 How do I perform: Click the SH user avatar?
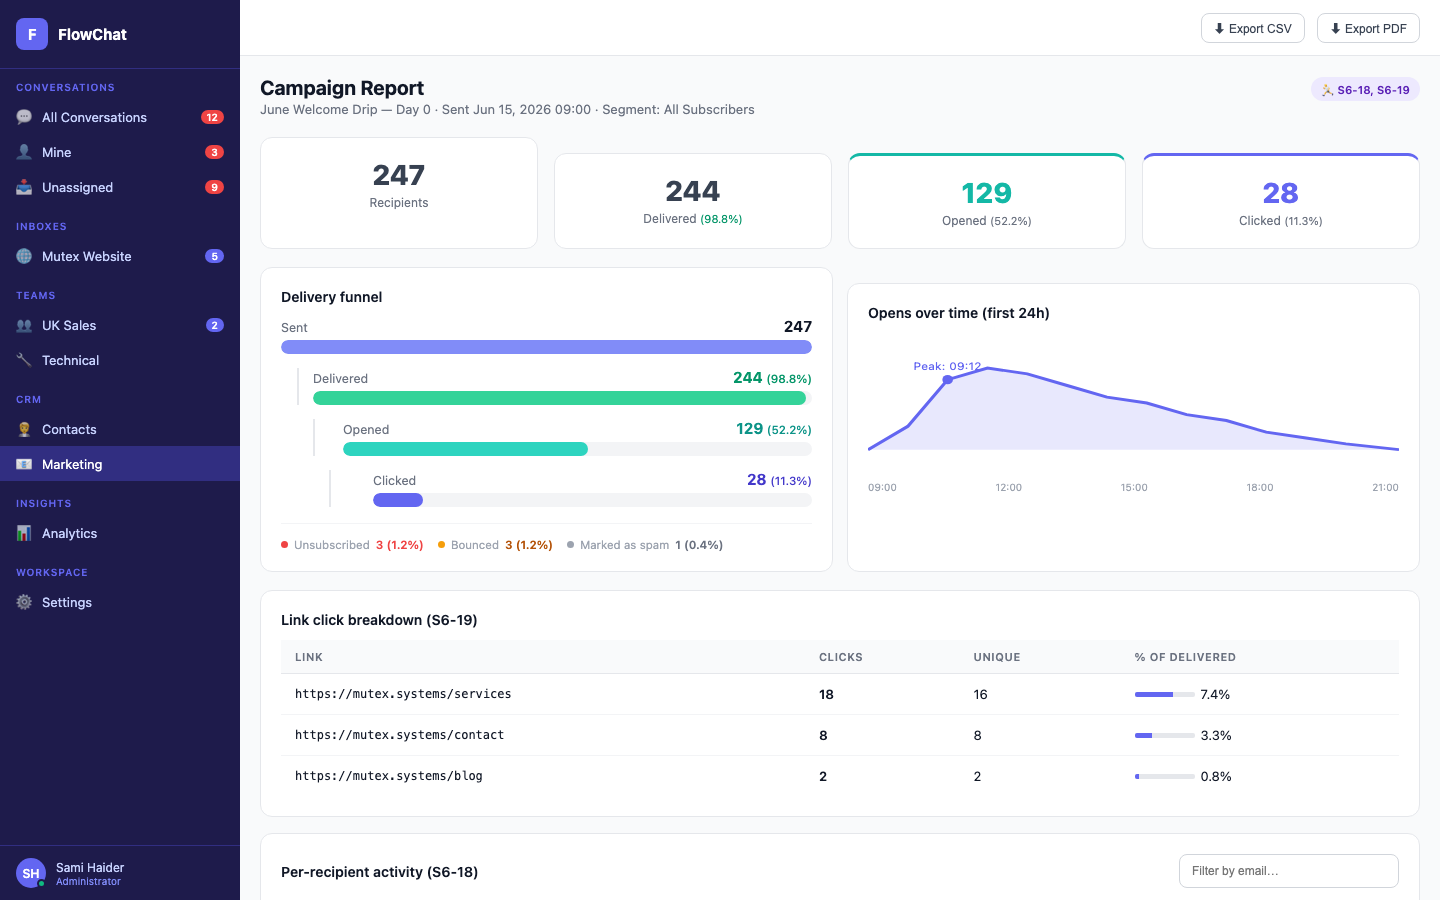(x=31, y=873)
